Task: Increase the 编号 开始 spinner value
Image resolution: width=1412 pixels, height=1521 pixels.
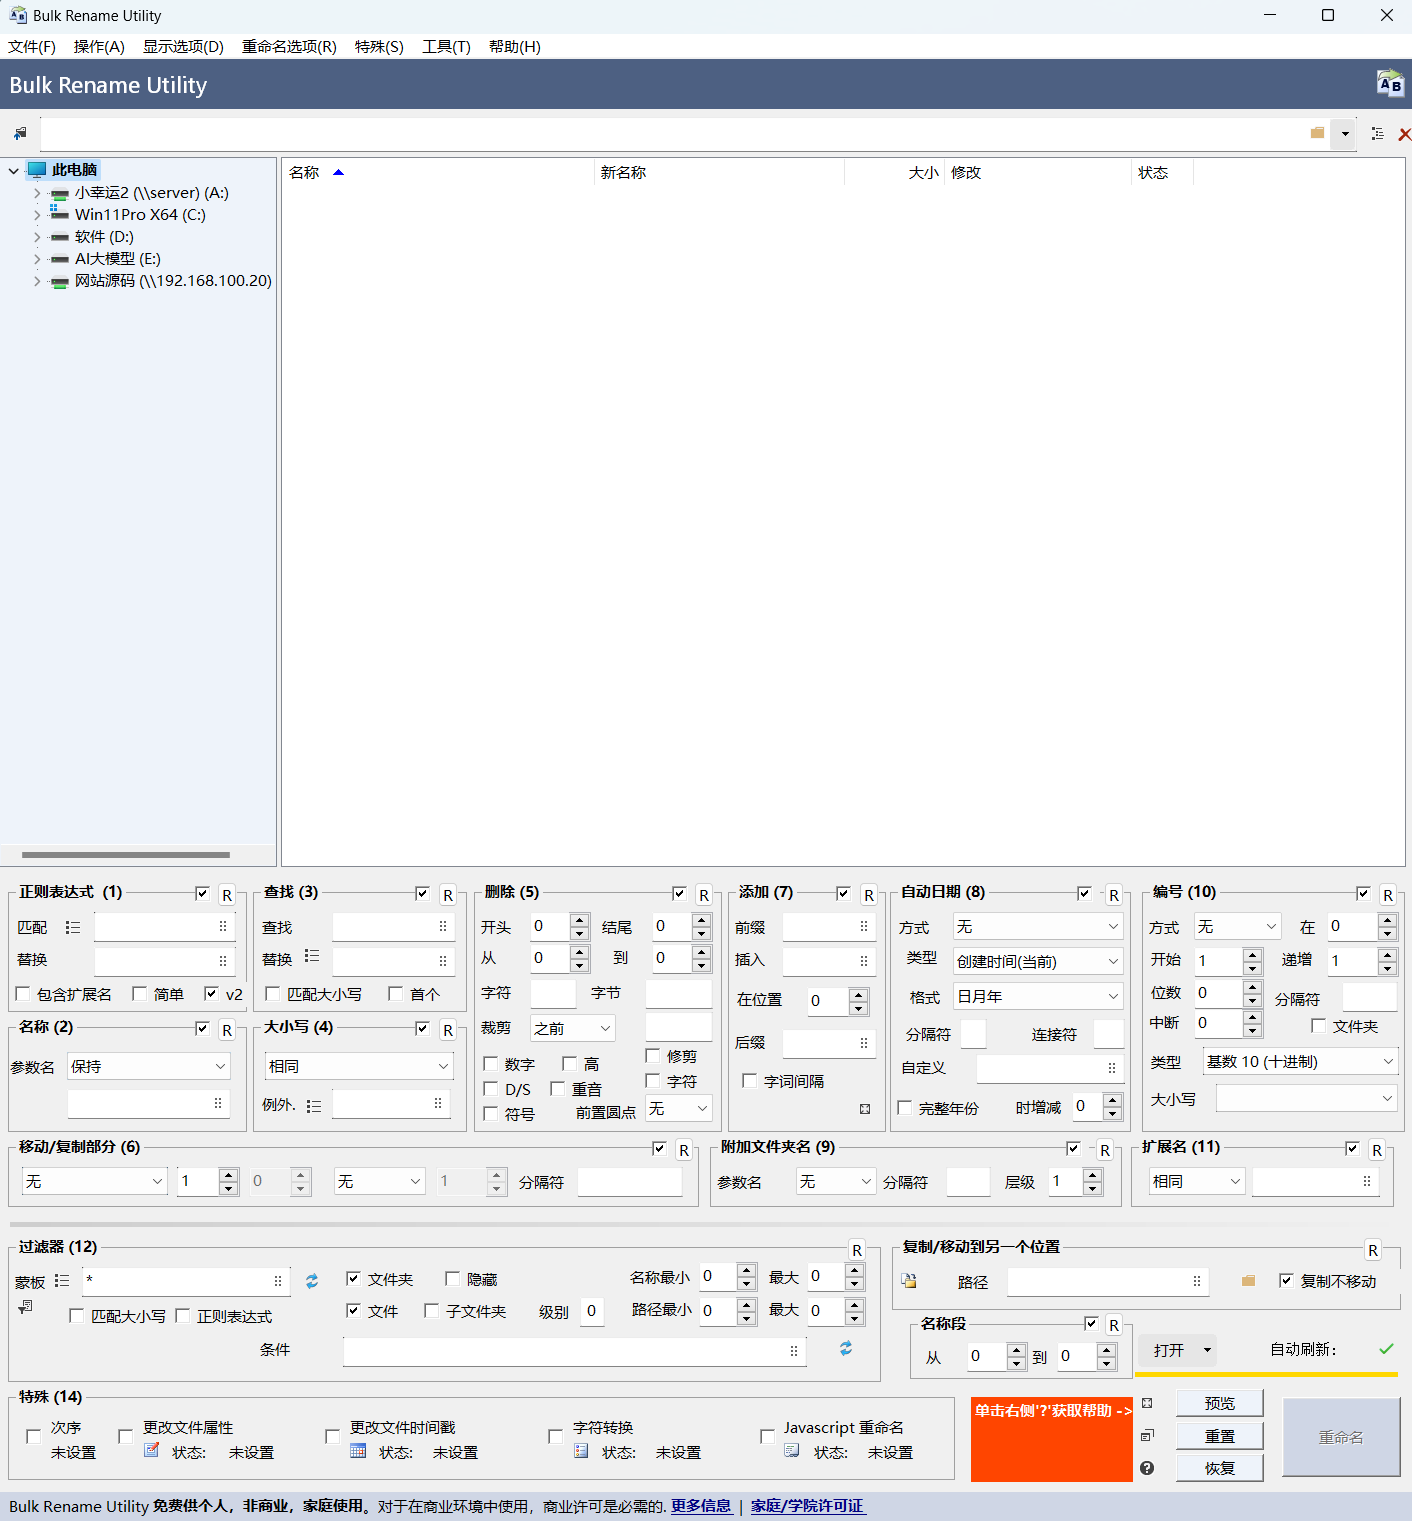Action: point(1252,954)
